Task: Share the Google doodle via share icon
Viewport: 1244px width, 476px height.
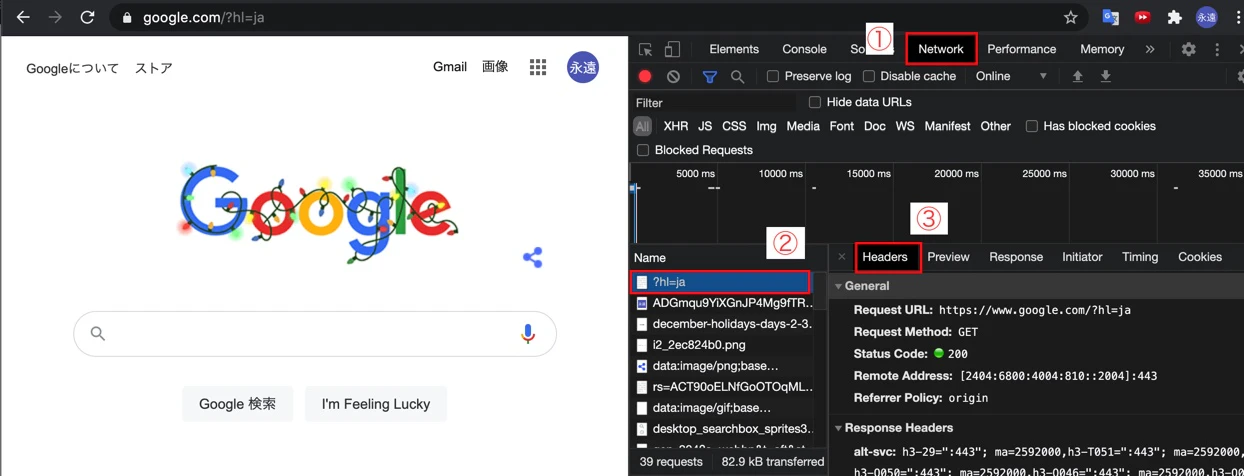Action: pos(533,257)
